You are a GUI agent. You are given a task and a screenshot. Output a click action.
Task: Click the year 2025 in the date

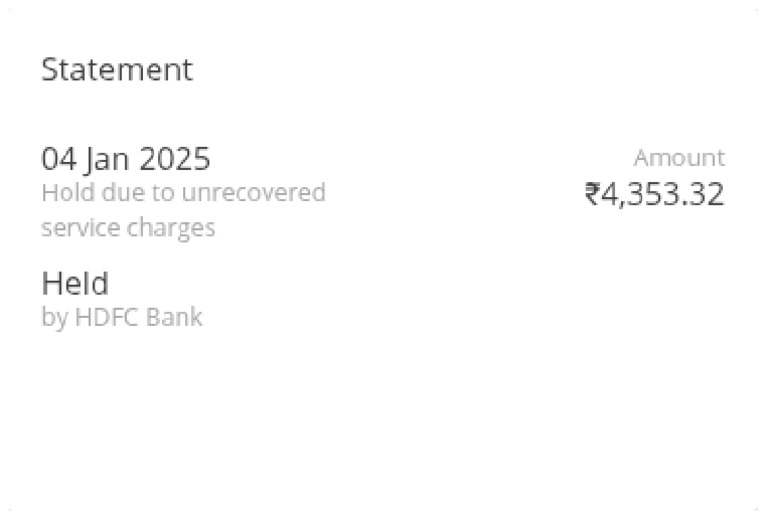click(x=175, y=159)
